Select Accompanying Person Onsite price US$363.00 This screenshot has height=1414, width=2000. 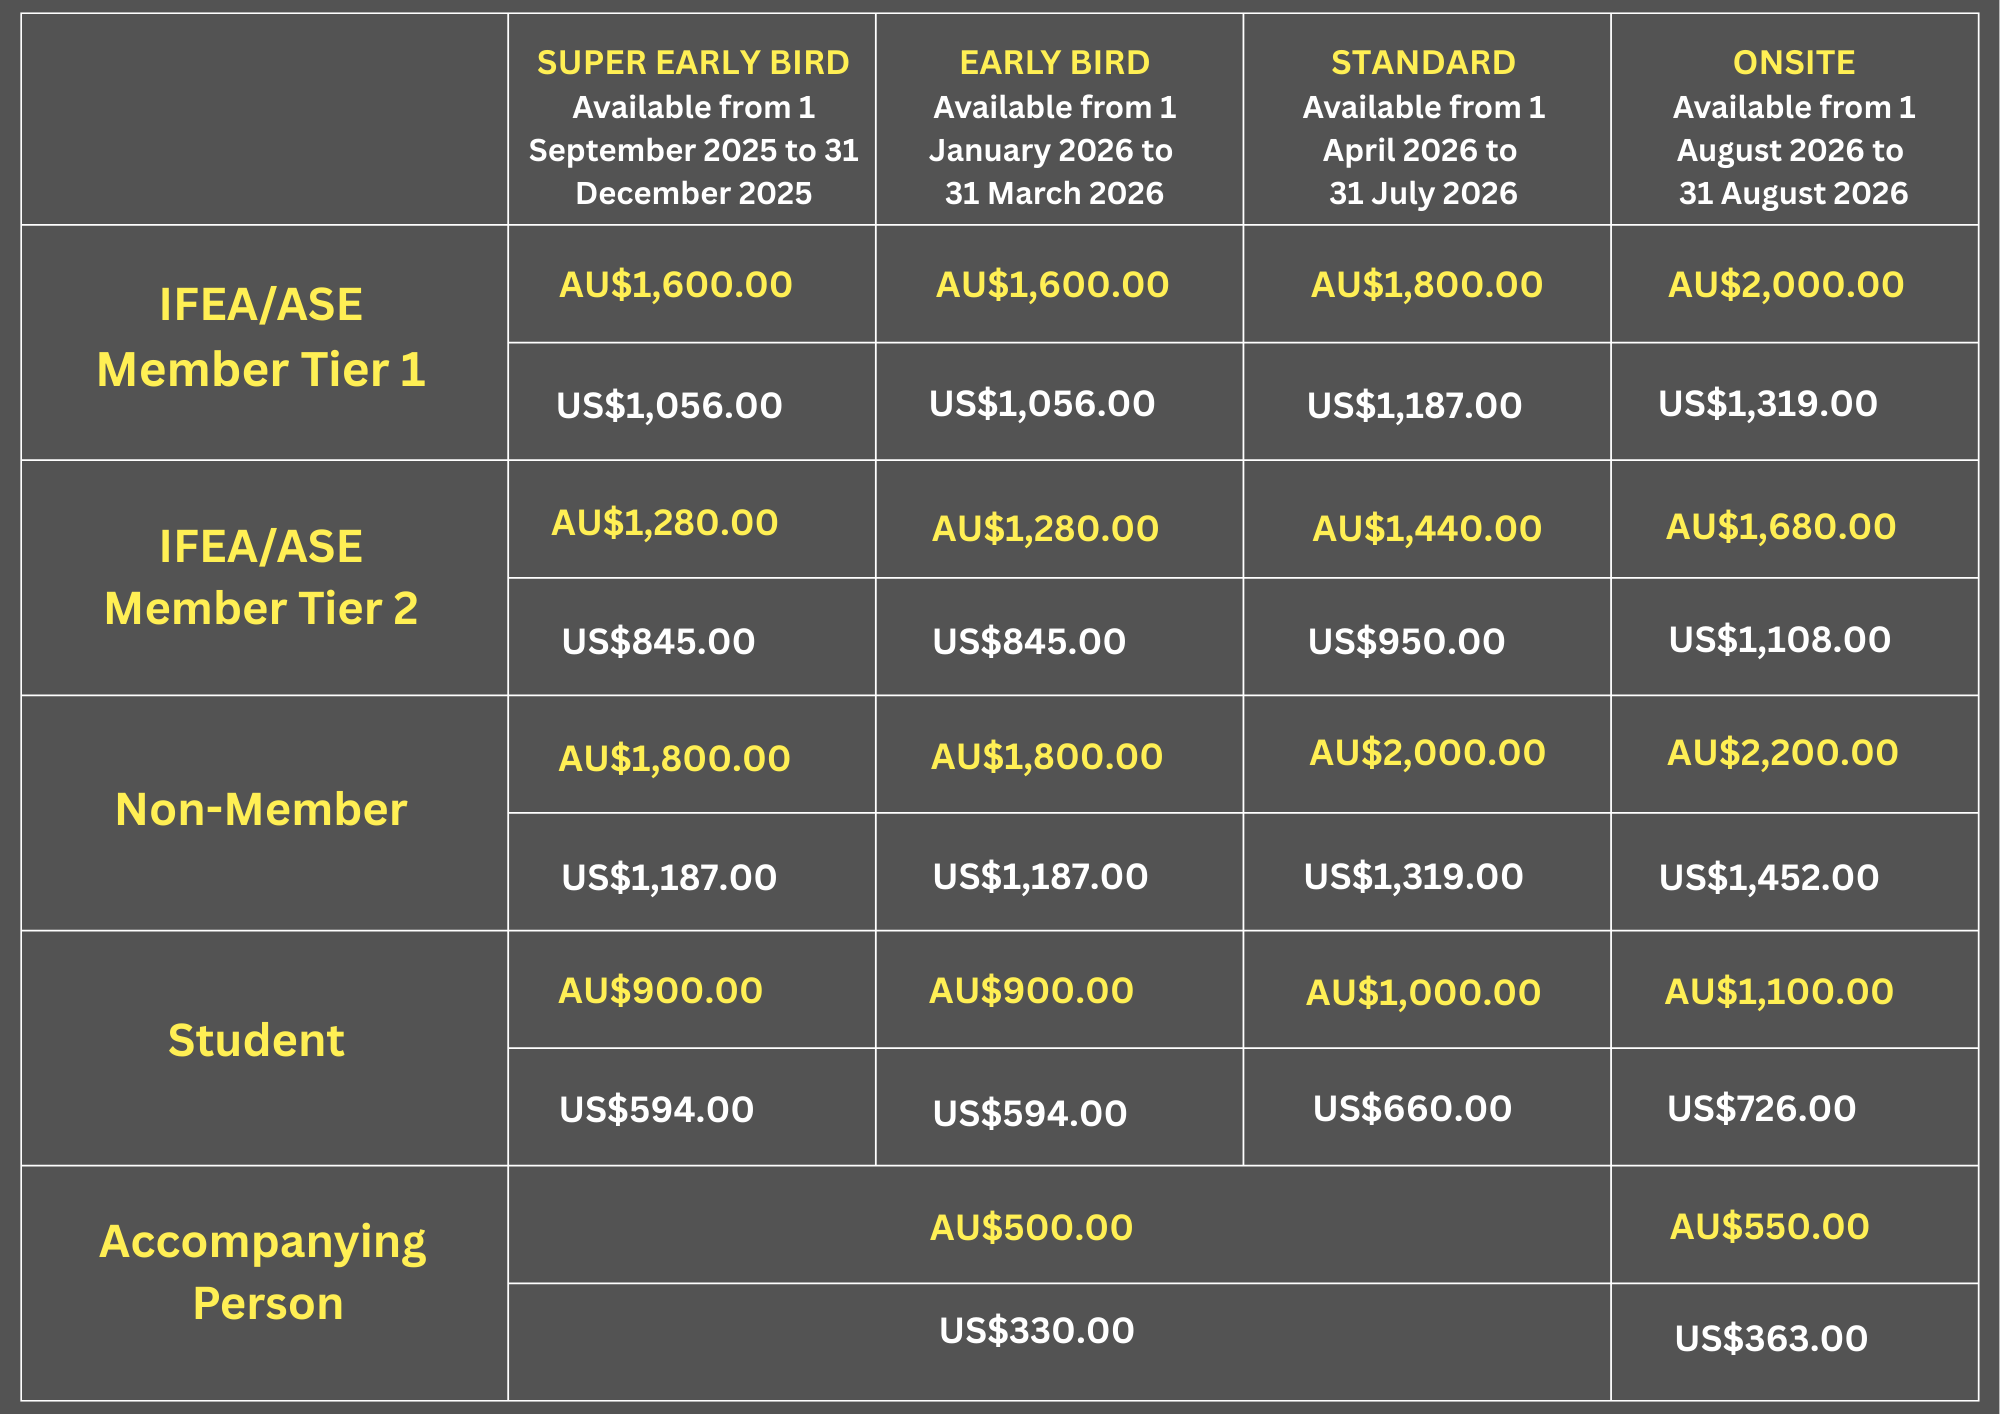1771,1338
